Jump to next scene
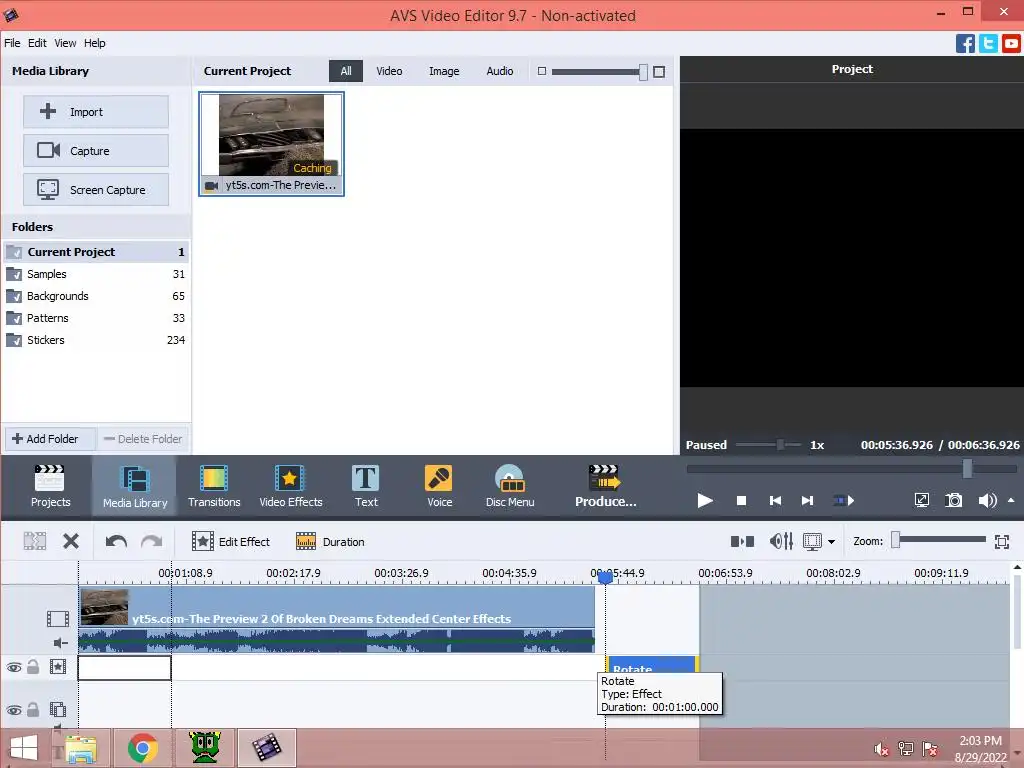1024x768 pixels. [x=844, y=501]
